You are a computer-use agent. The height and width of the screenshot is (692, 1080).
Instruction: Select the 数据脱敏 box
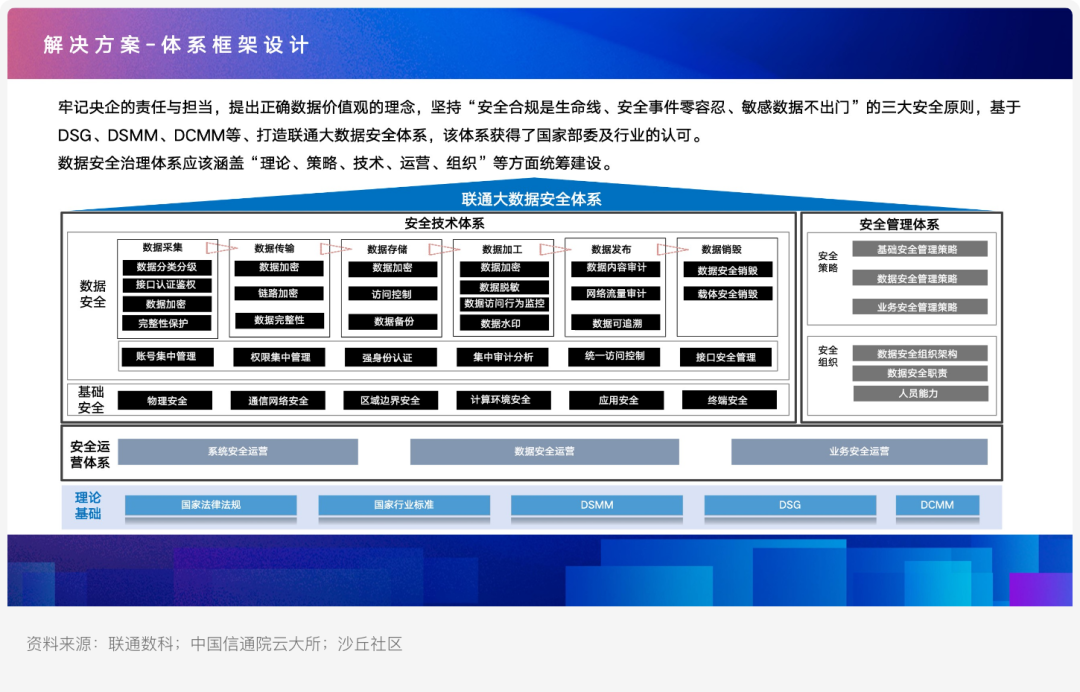click(504, 287)
